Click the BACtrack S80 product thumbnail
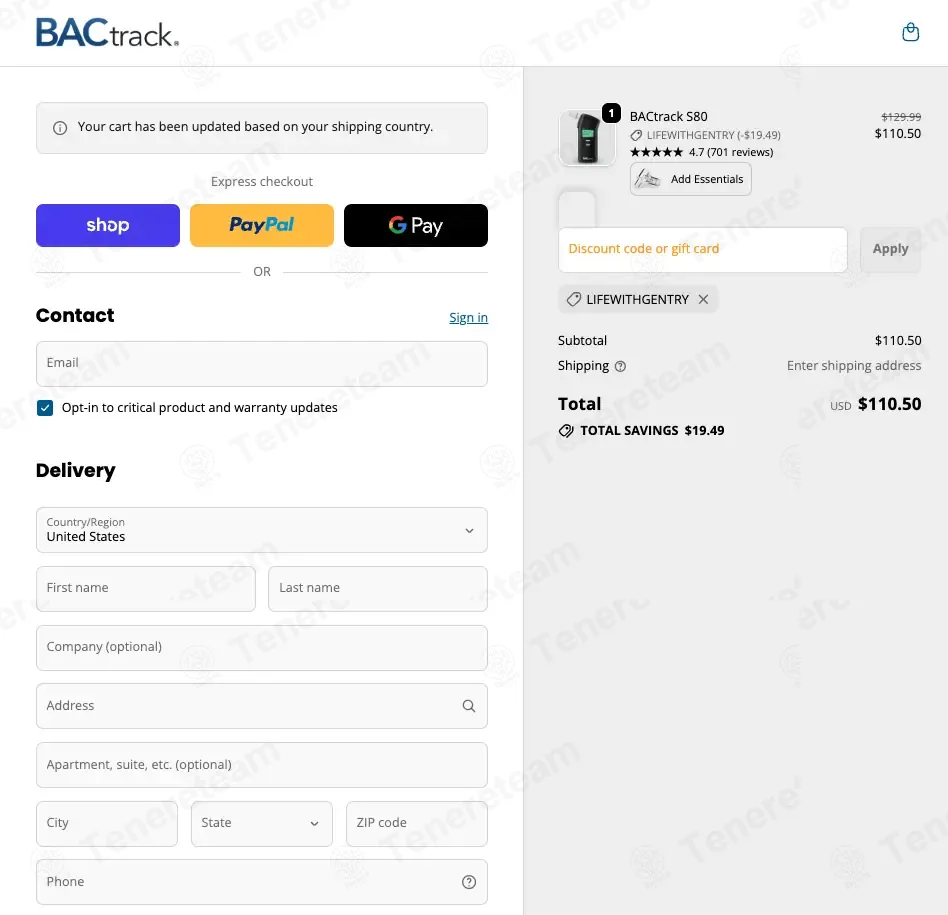The image size is (948, 915). (587, 138)
